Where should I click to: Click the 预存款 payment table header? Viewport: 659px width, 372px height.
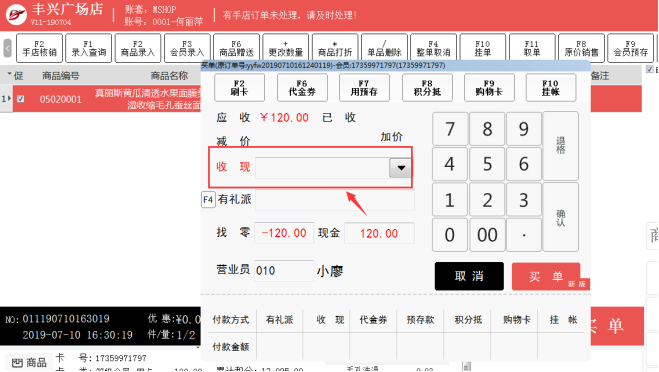pyautogui.click(x=420, y=320)
